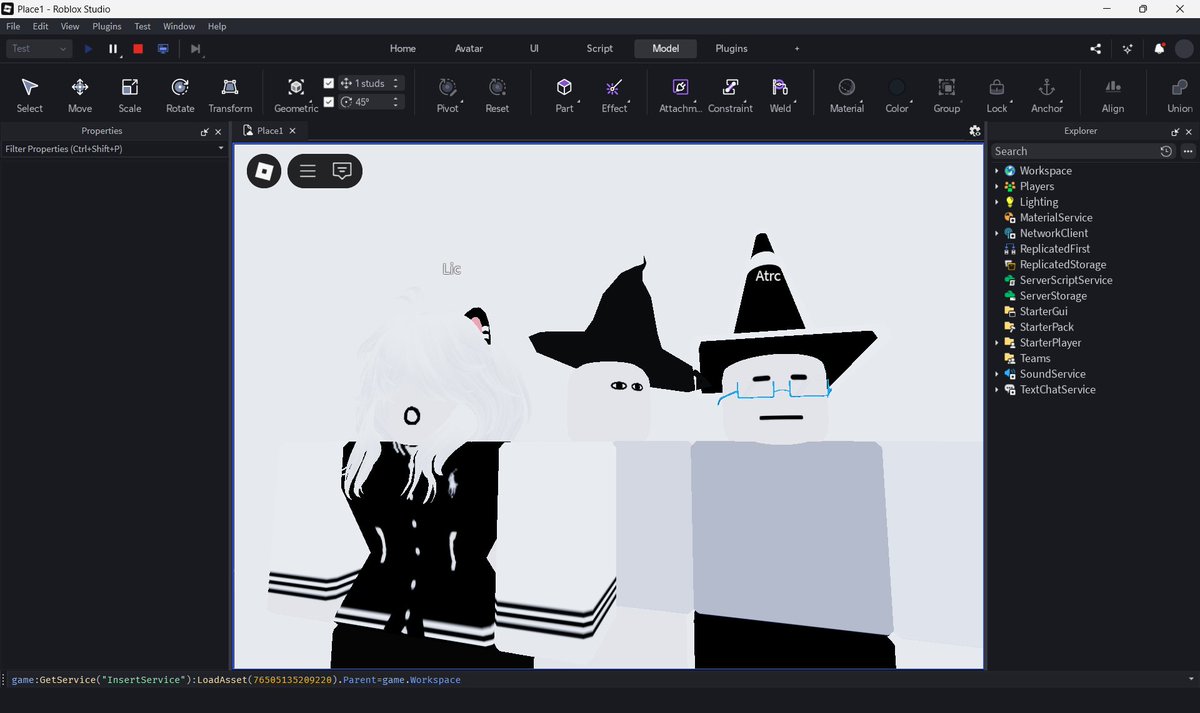The width and height of the screenshot is (1200, 713).
Task: Click the Geometric snapping mode icon
Action: point(296,88)
